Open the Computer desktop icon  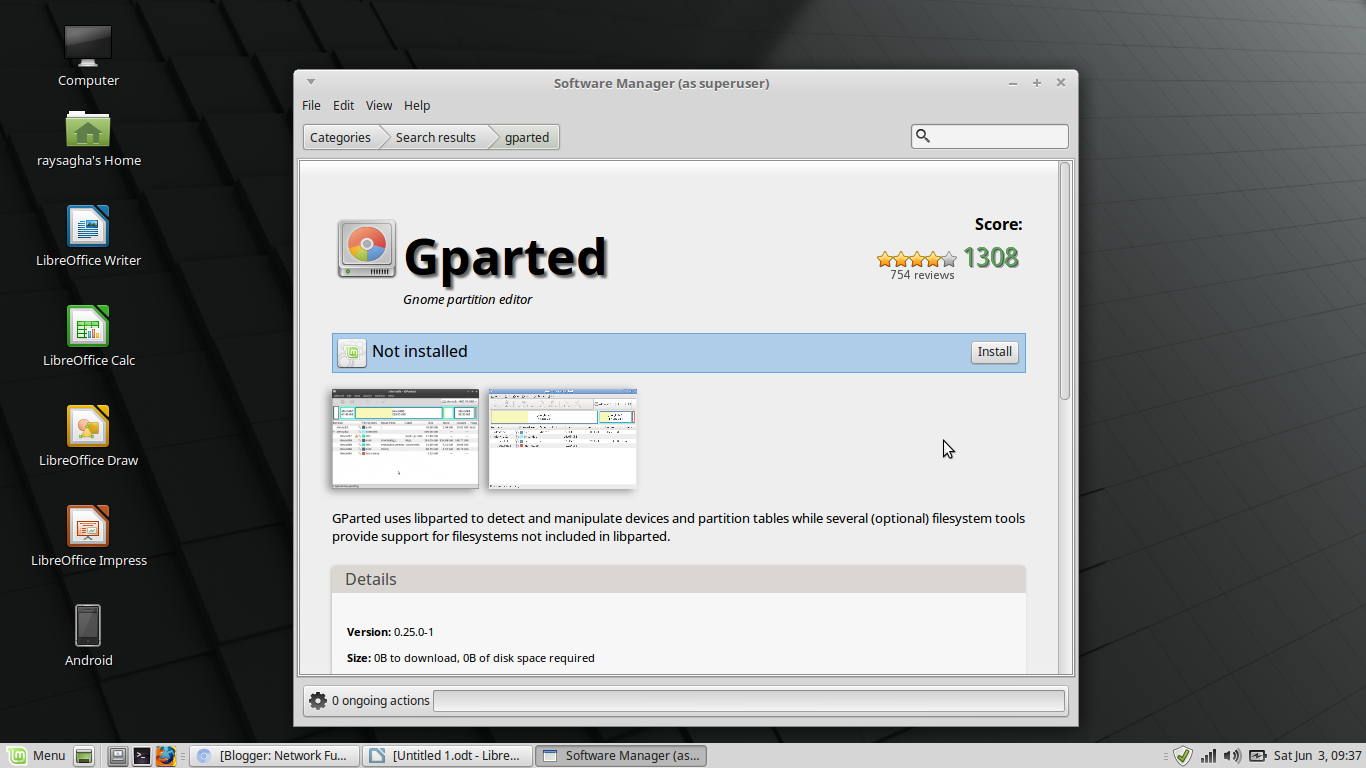point(88,45)
